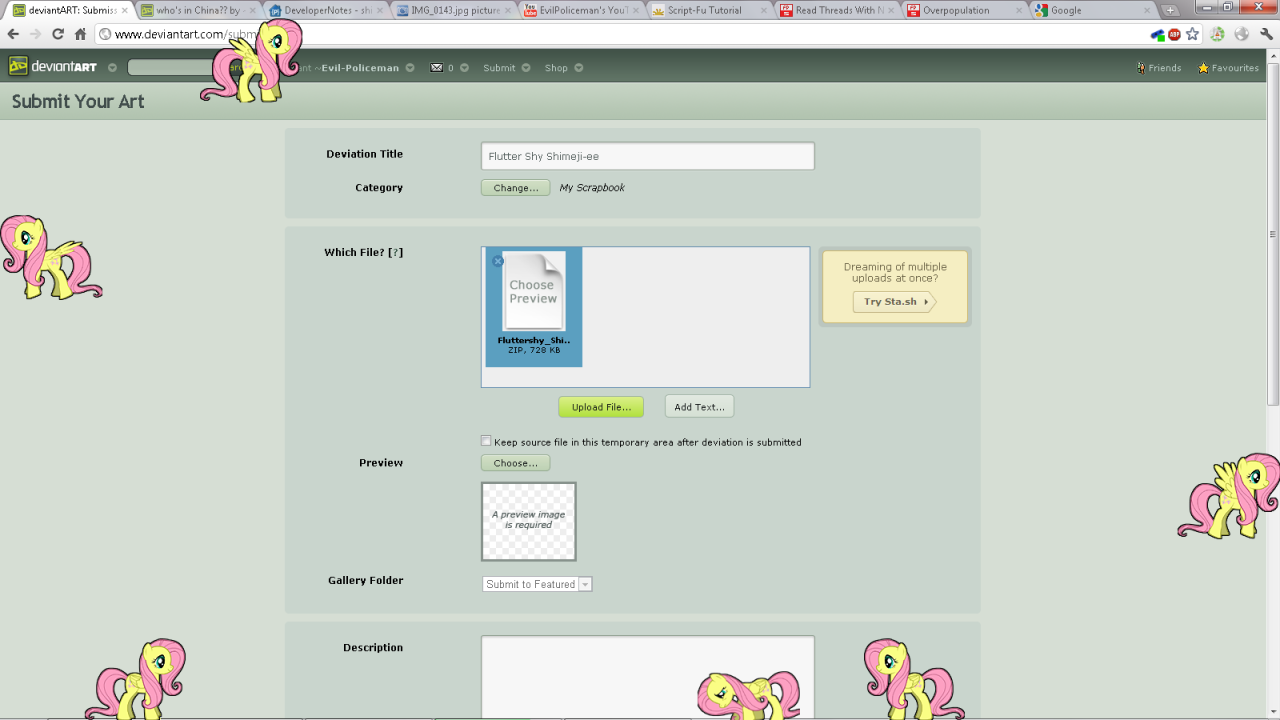Screen dimensions: 1280x720
Task: Click inside the Description text area
Action: pyautogui.click(x=647, y=677)
